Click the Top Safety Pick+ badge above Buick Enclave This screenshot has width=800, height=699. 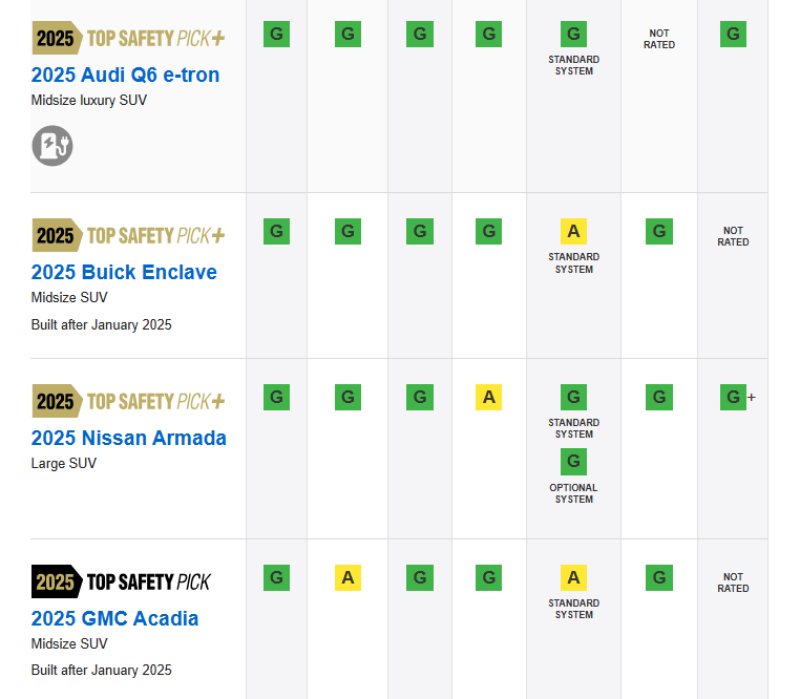point(128,235)
